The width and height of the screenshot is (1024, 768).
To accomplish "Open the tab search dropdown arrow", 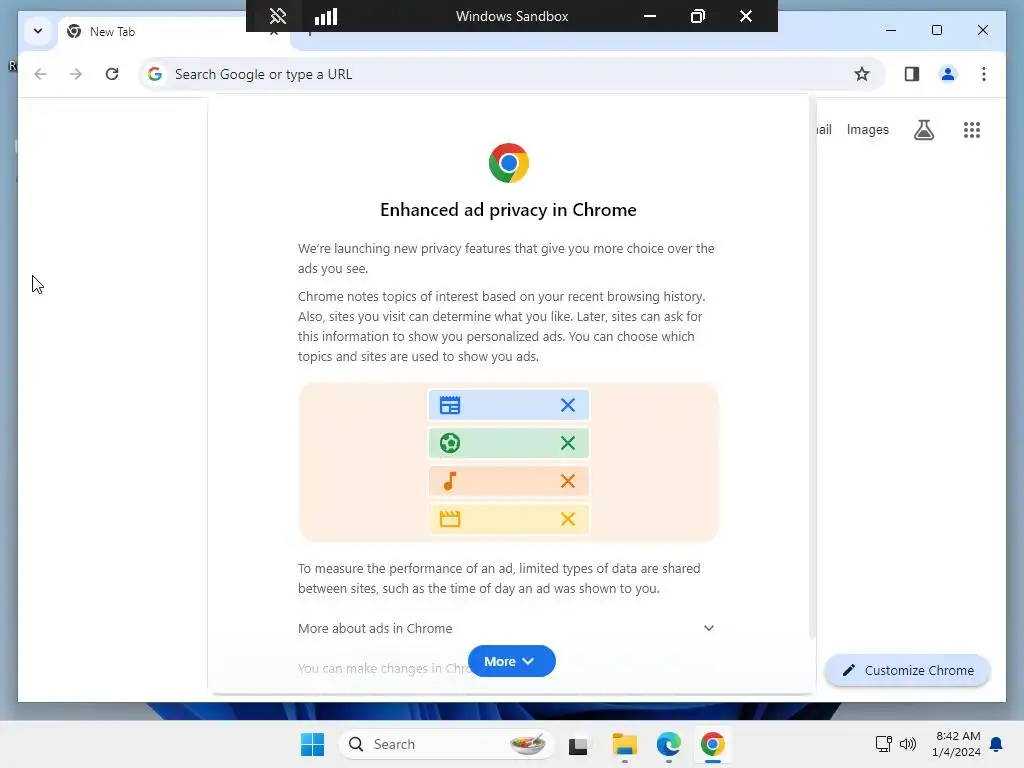I will pyautogui.click(x=38, y=31).
